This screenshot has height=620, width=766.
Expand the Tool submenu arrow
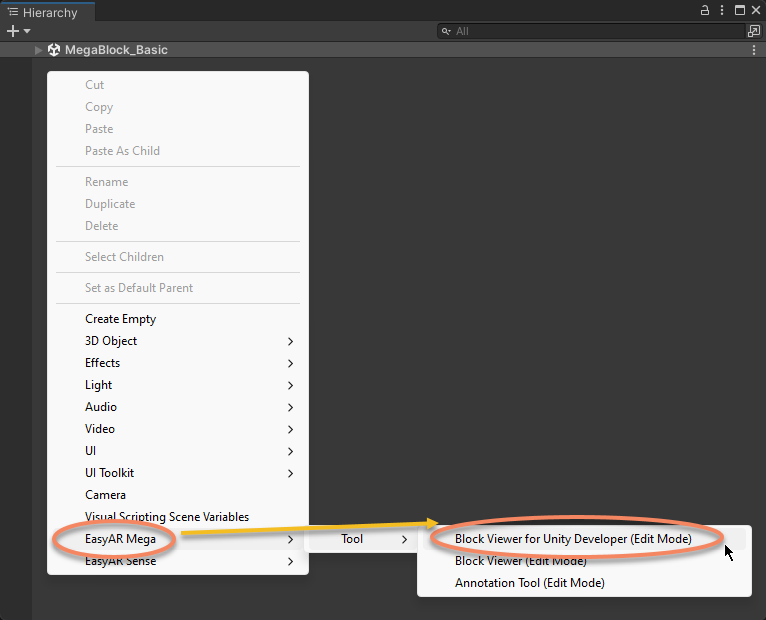click(x=404, y=539)
